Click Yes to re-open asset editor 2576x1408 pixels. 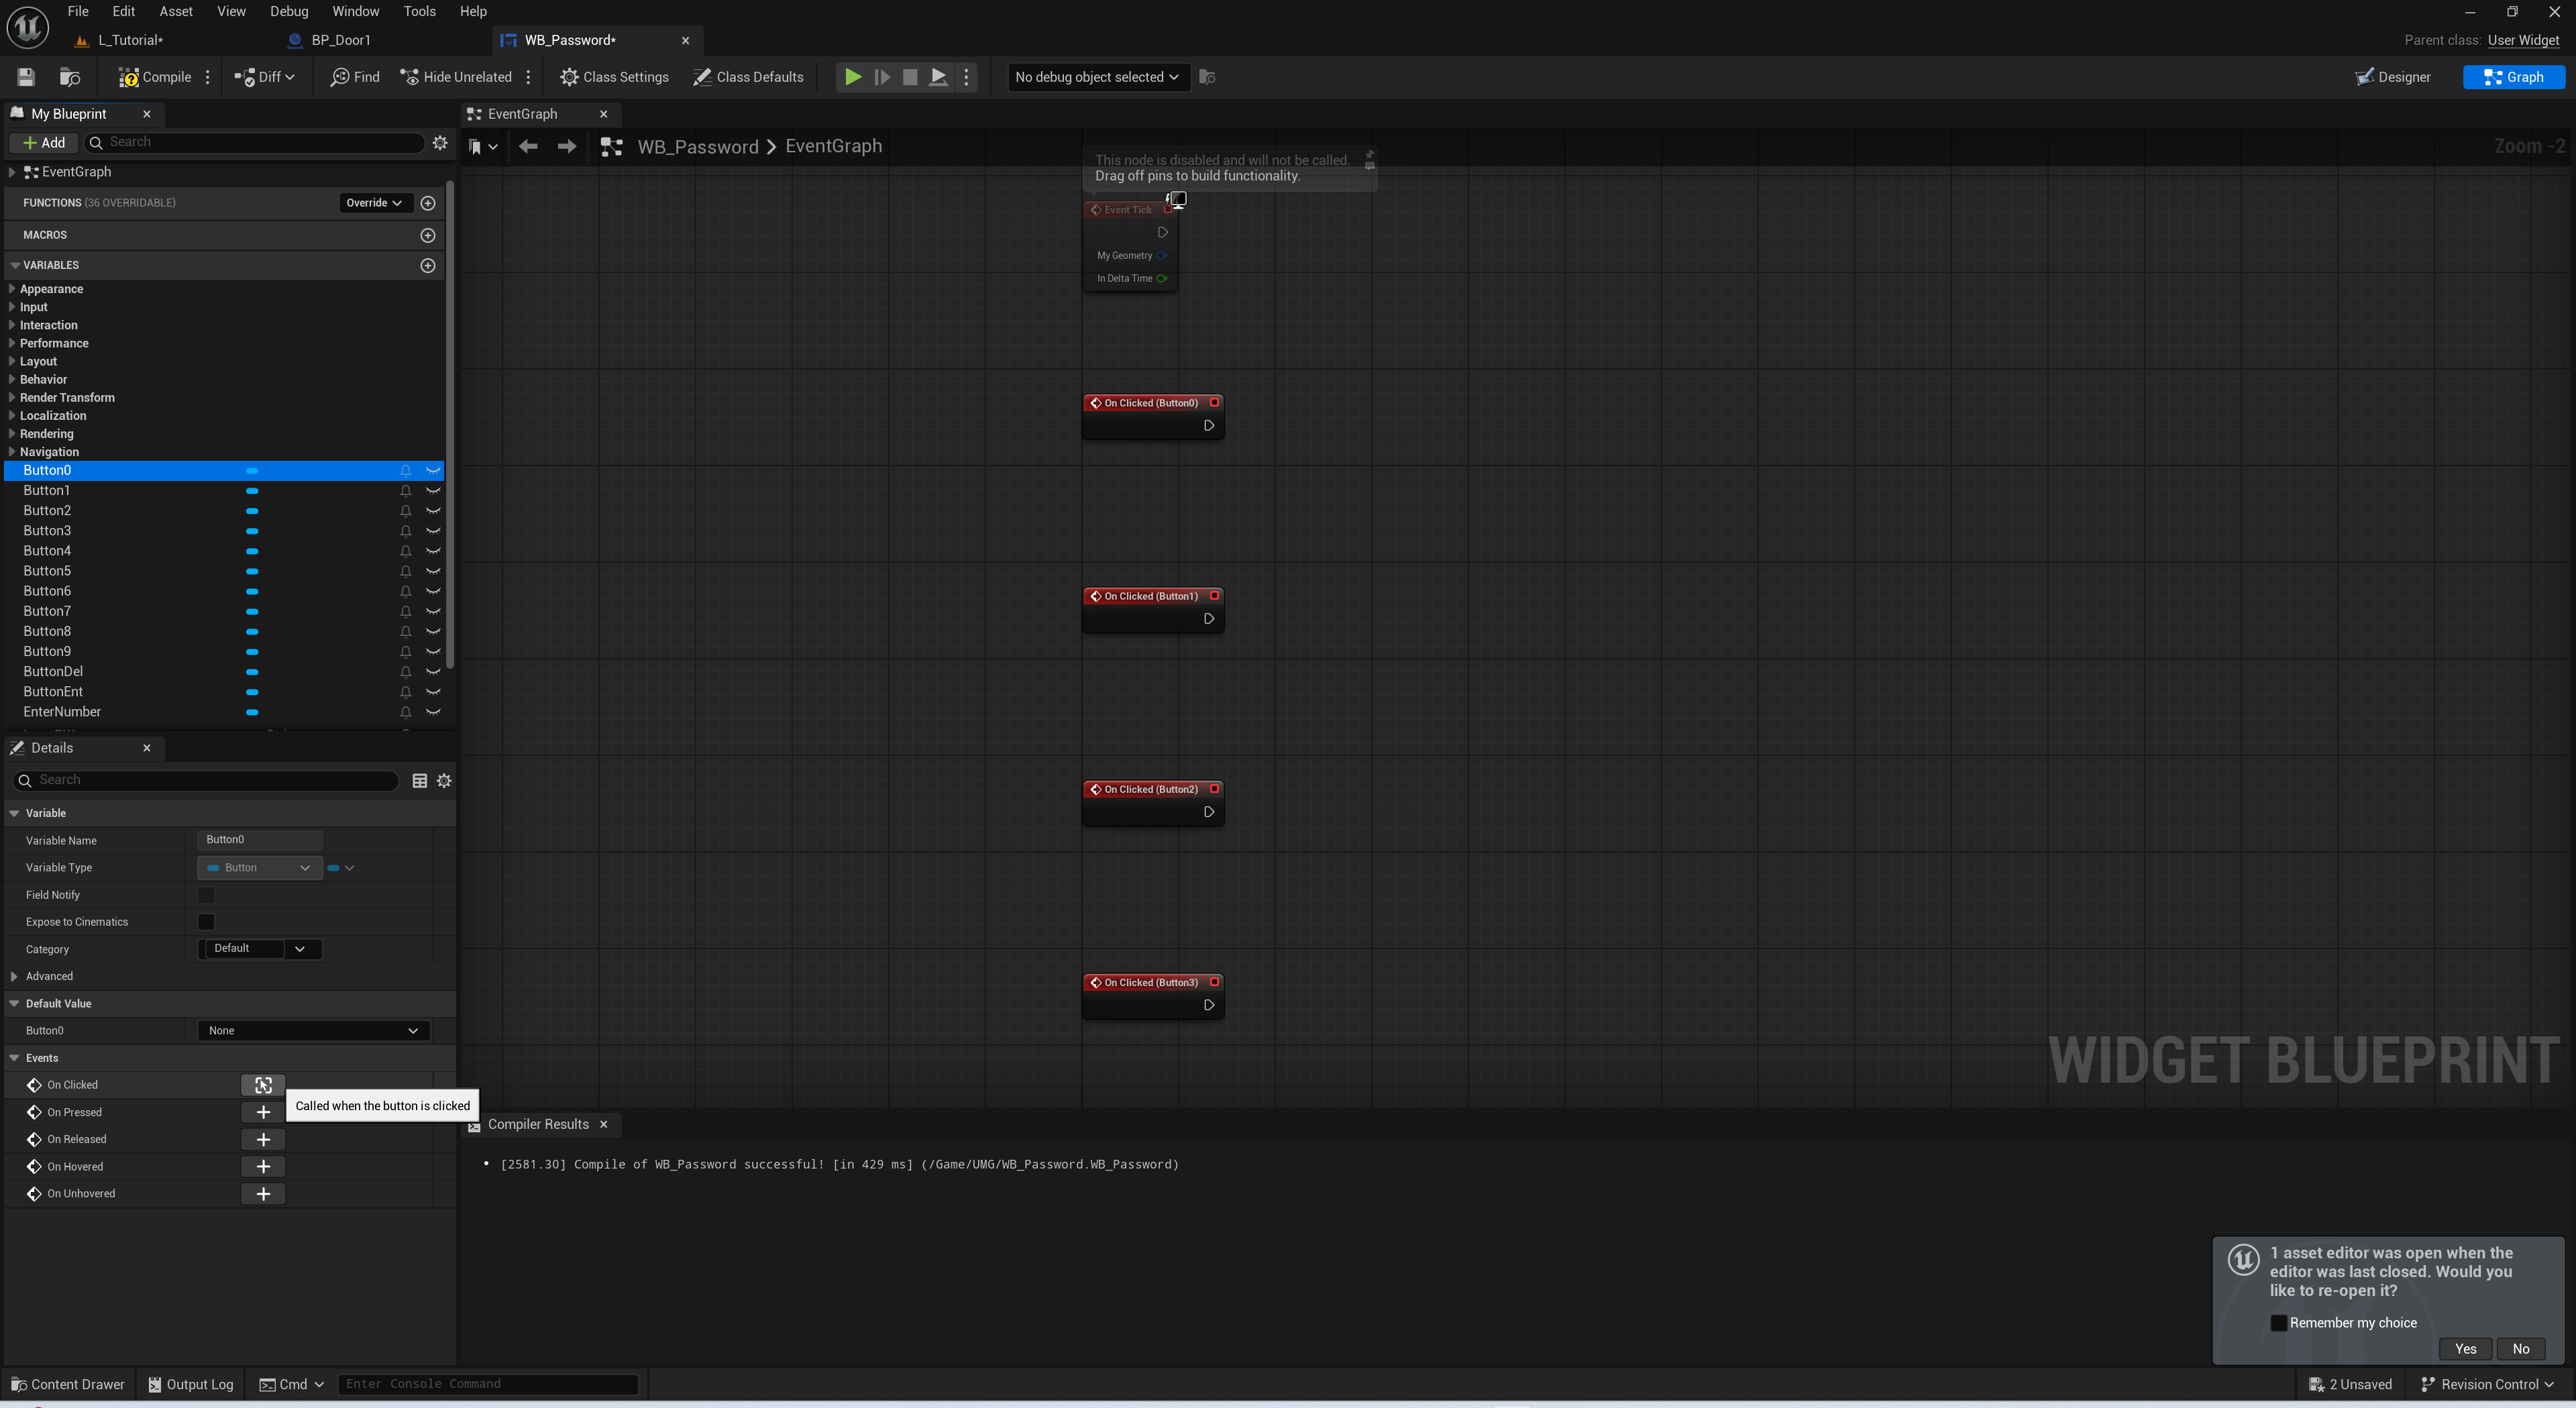(2465, 1349)
